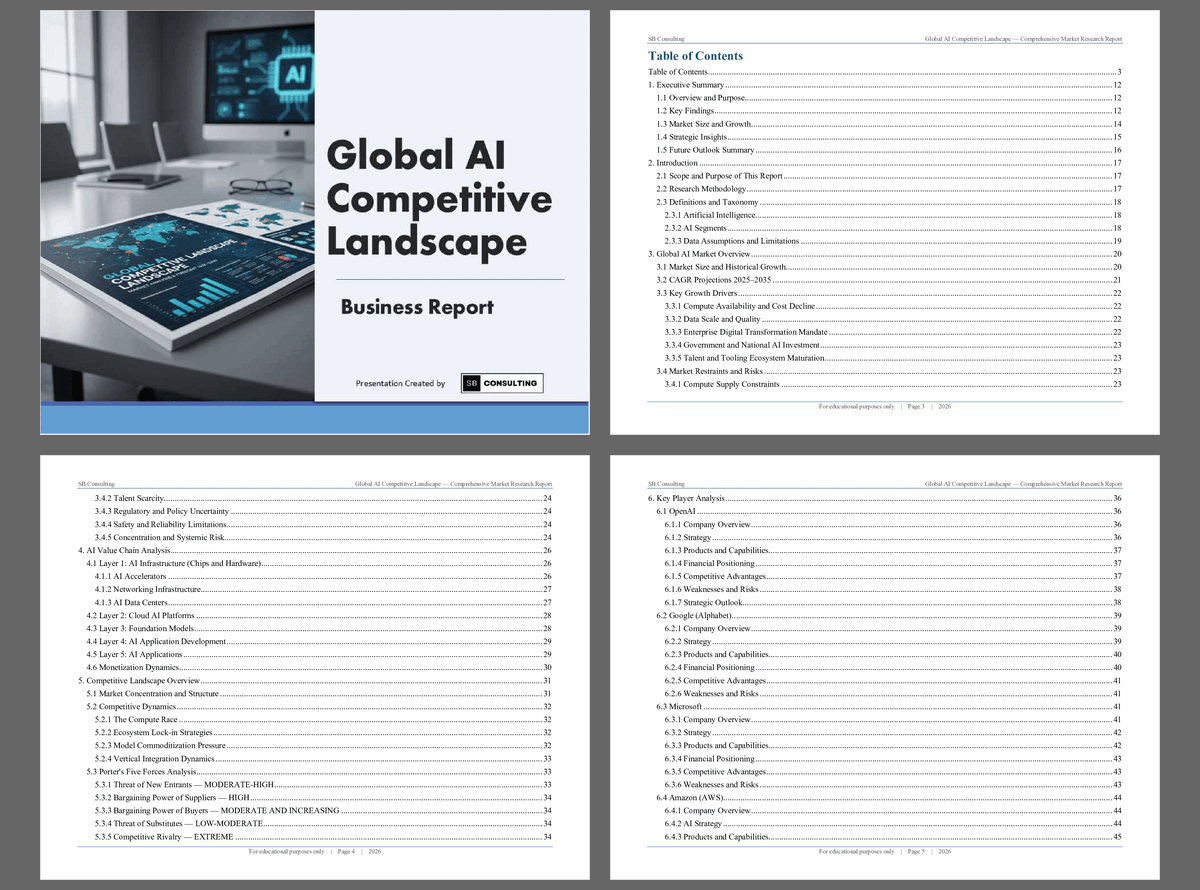Screen dimensions: 1200x890
Task: Jump to '4.6 Monetization Dynamics' entry
Action: pos(133,667)
